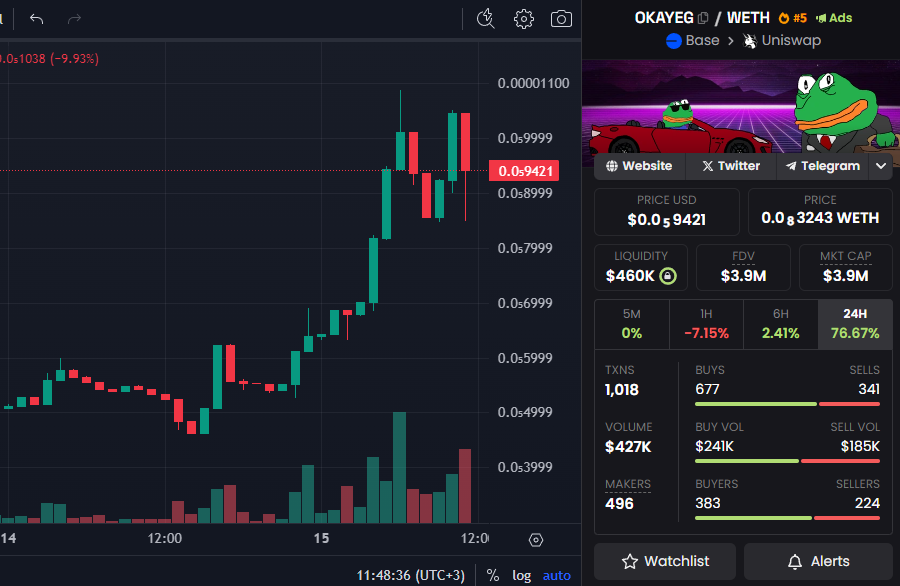Click the buy vol versus sell vol bar
Viewport: 900px width, 586px height.
click(x=787, y=461)
